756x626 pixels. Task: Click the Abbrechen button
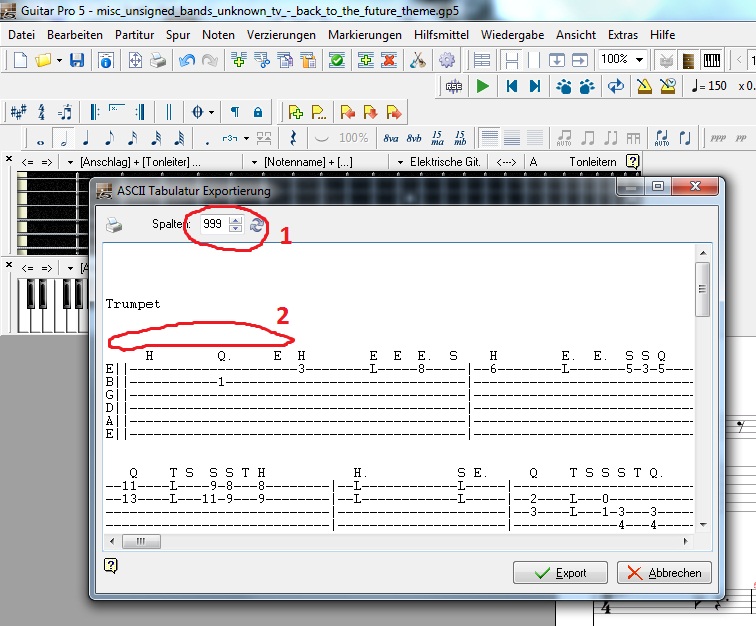[x=664, y=573]
